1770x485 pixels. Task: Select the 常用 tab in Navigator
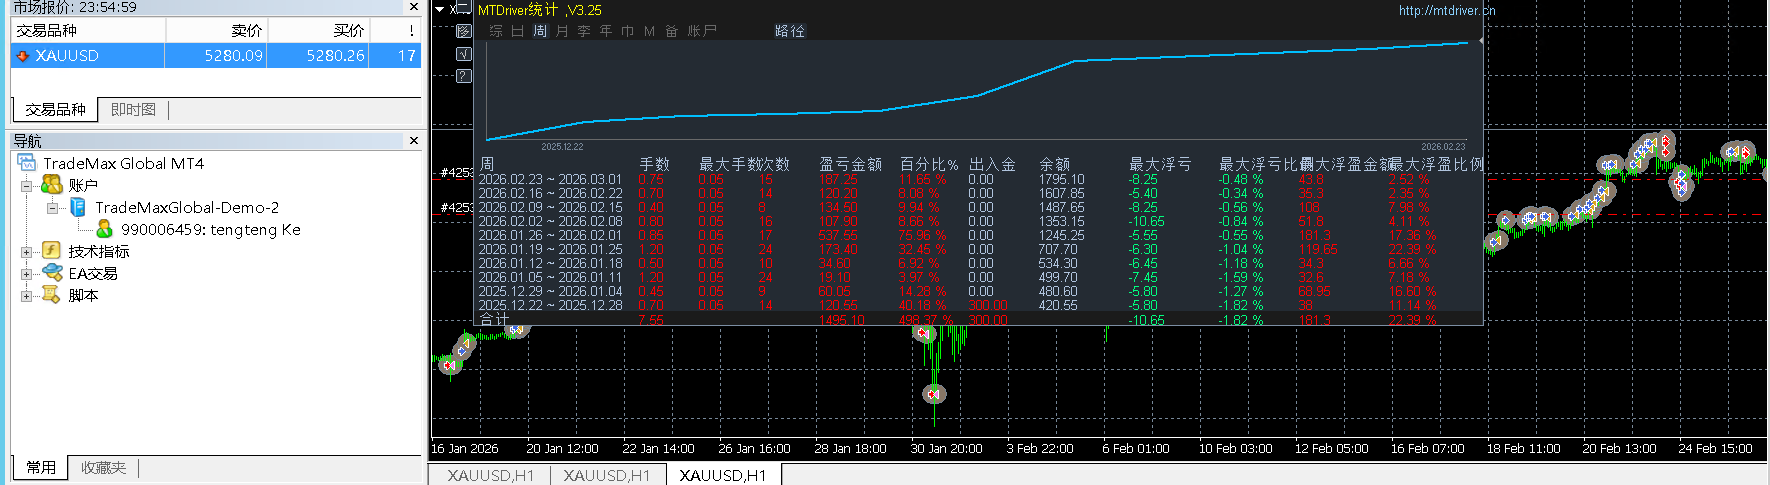pyautogui.click(x=41, y=467)
